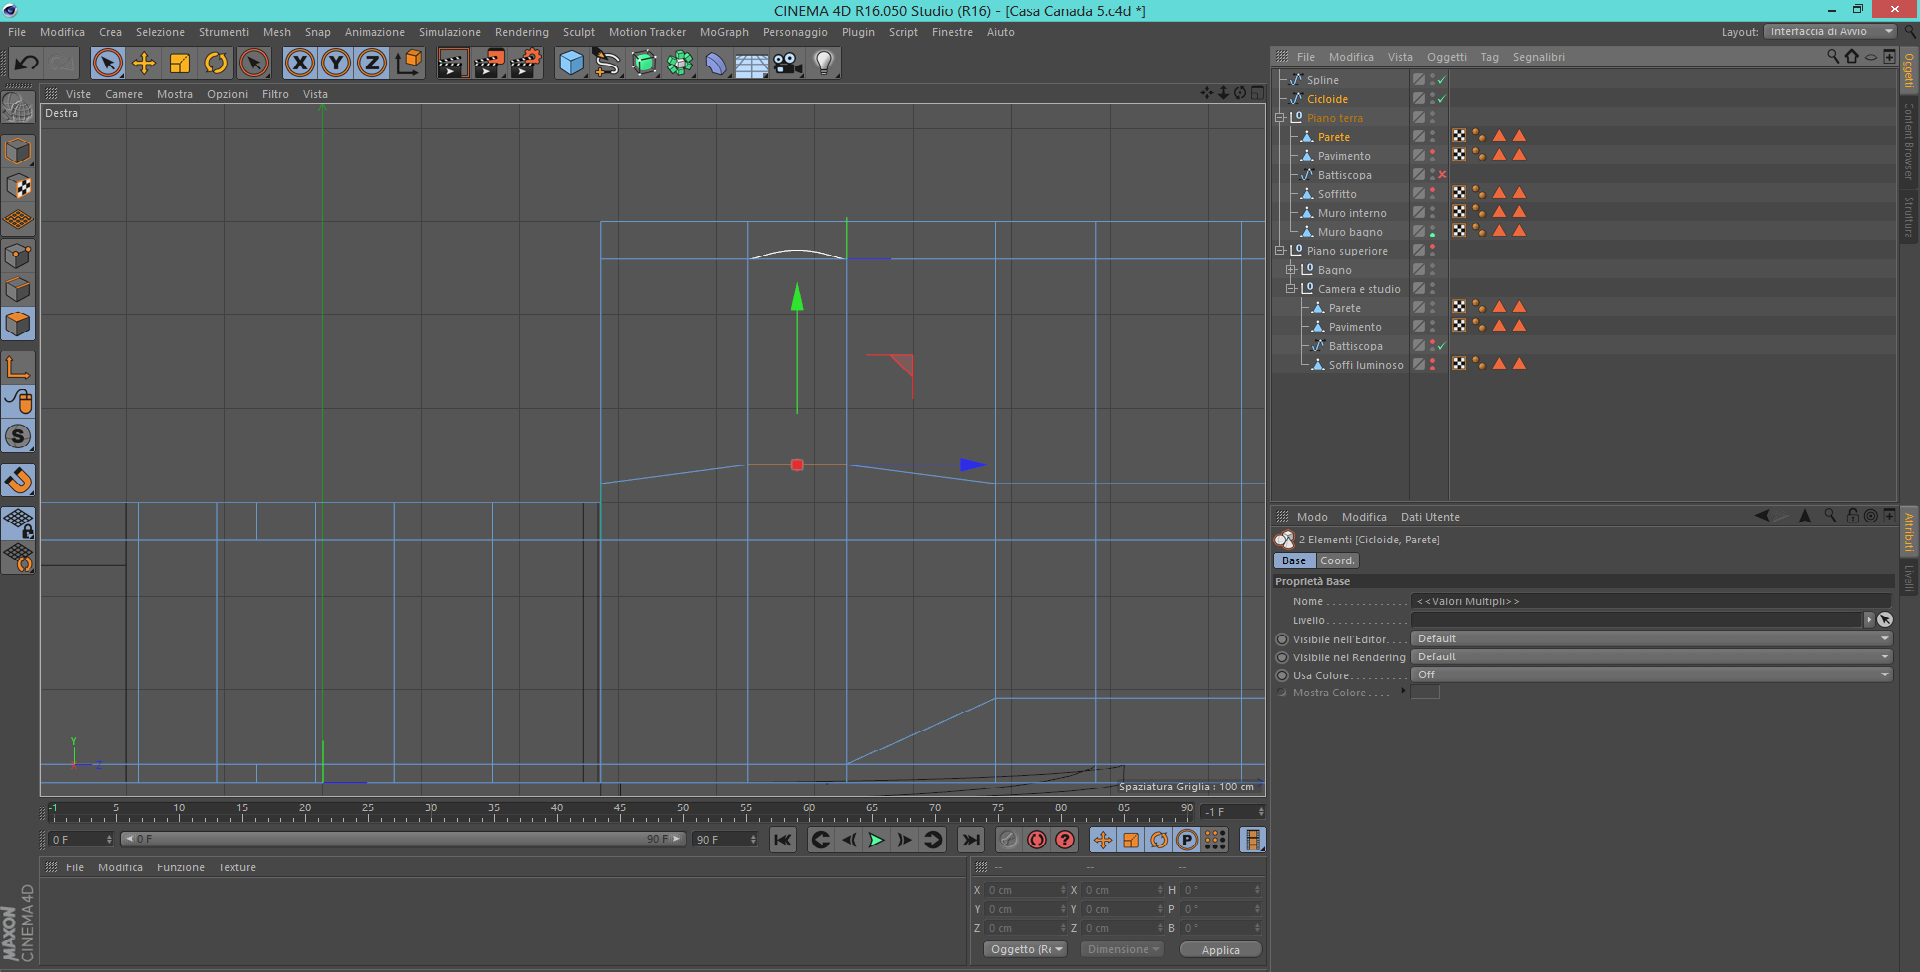Viewport: 1920px width, 972px height.
Task: Add a floor environment object
Action: [x=752, y=63]
